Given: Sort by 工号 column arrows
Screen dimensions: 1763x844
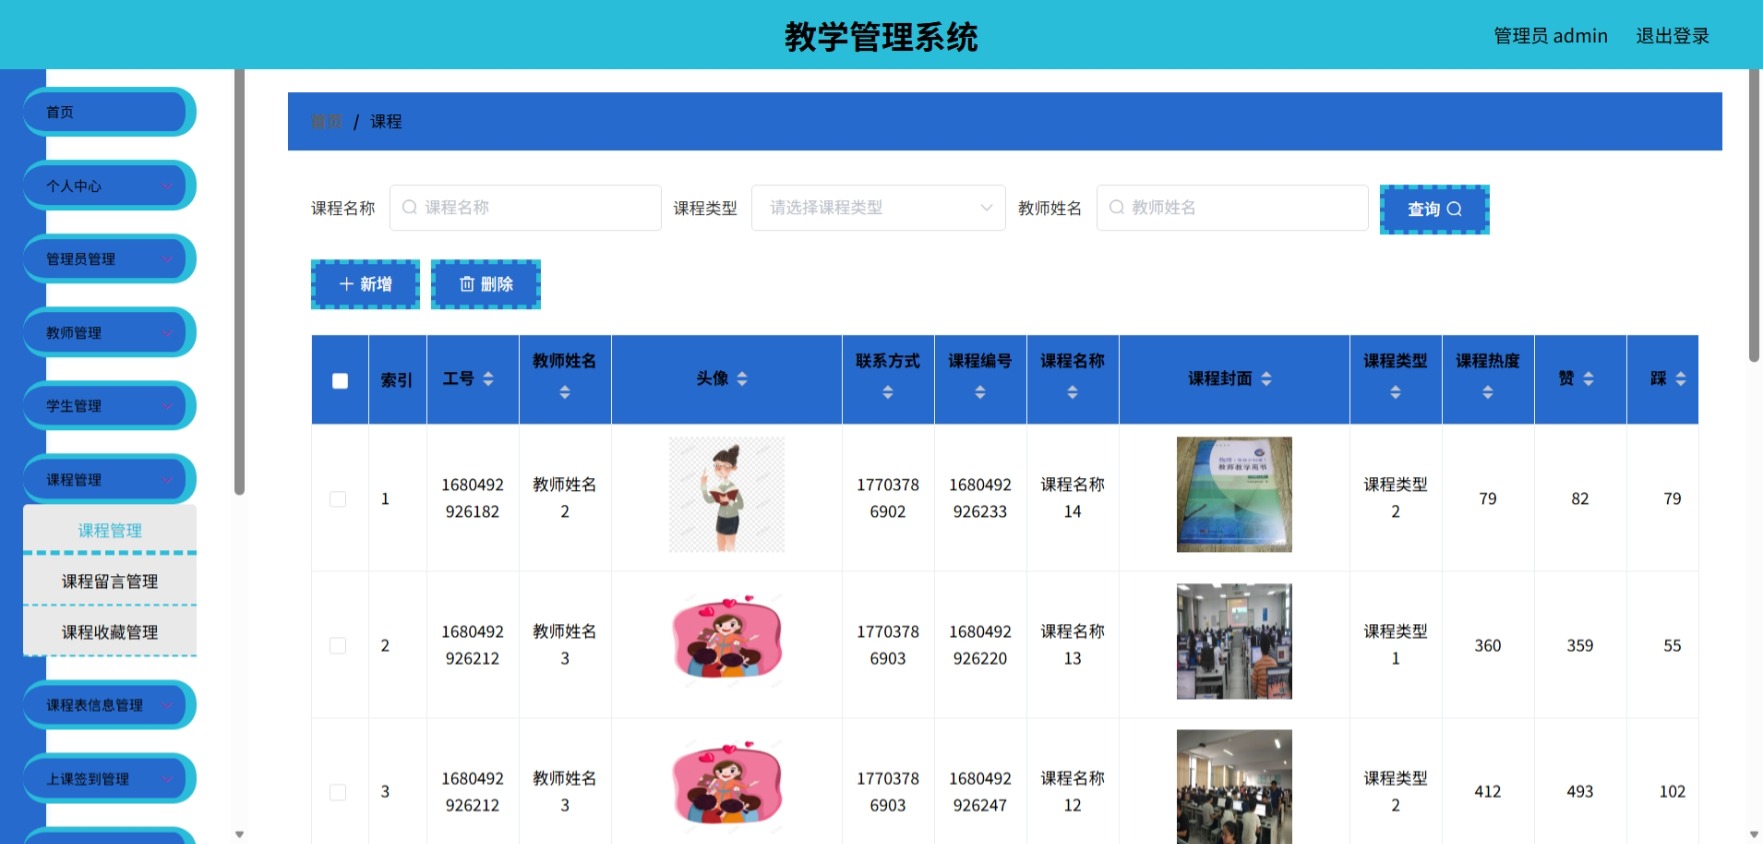Looking at the screenshot, I should coord(488,379).
